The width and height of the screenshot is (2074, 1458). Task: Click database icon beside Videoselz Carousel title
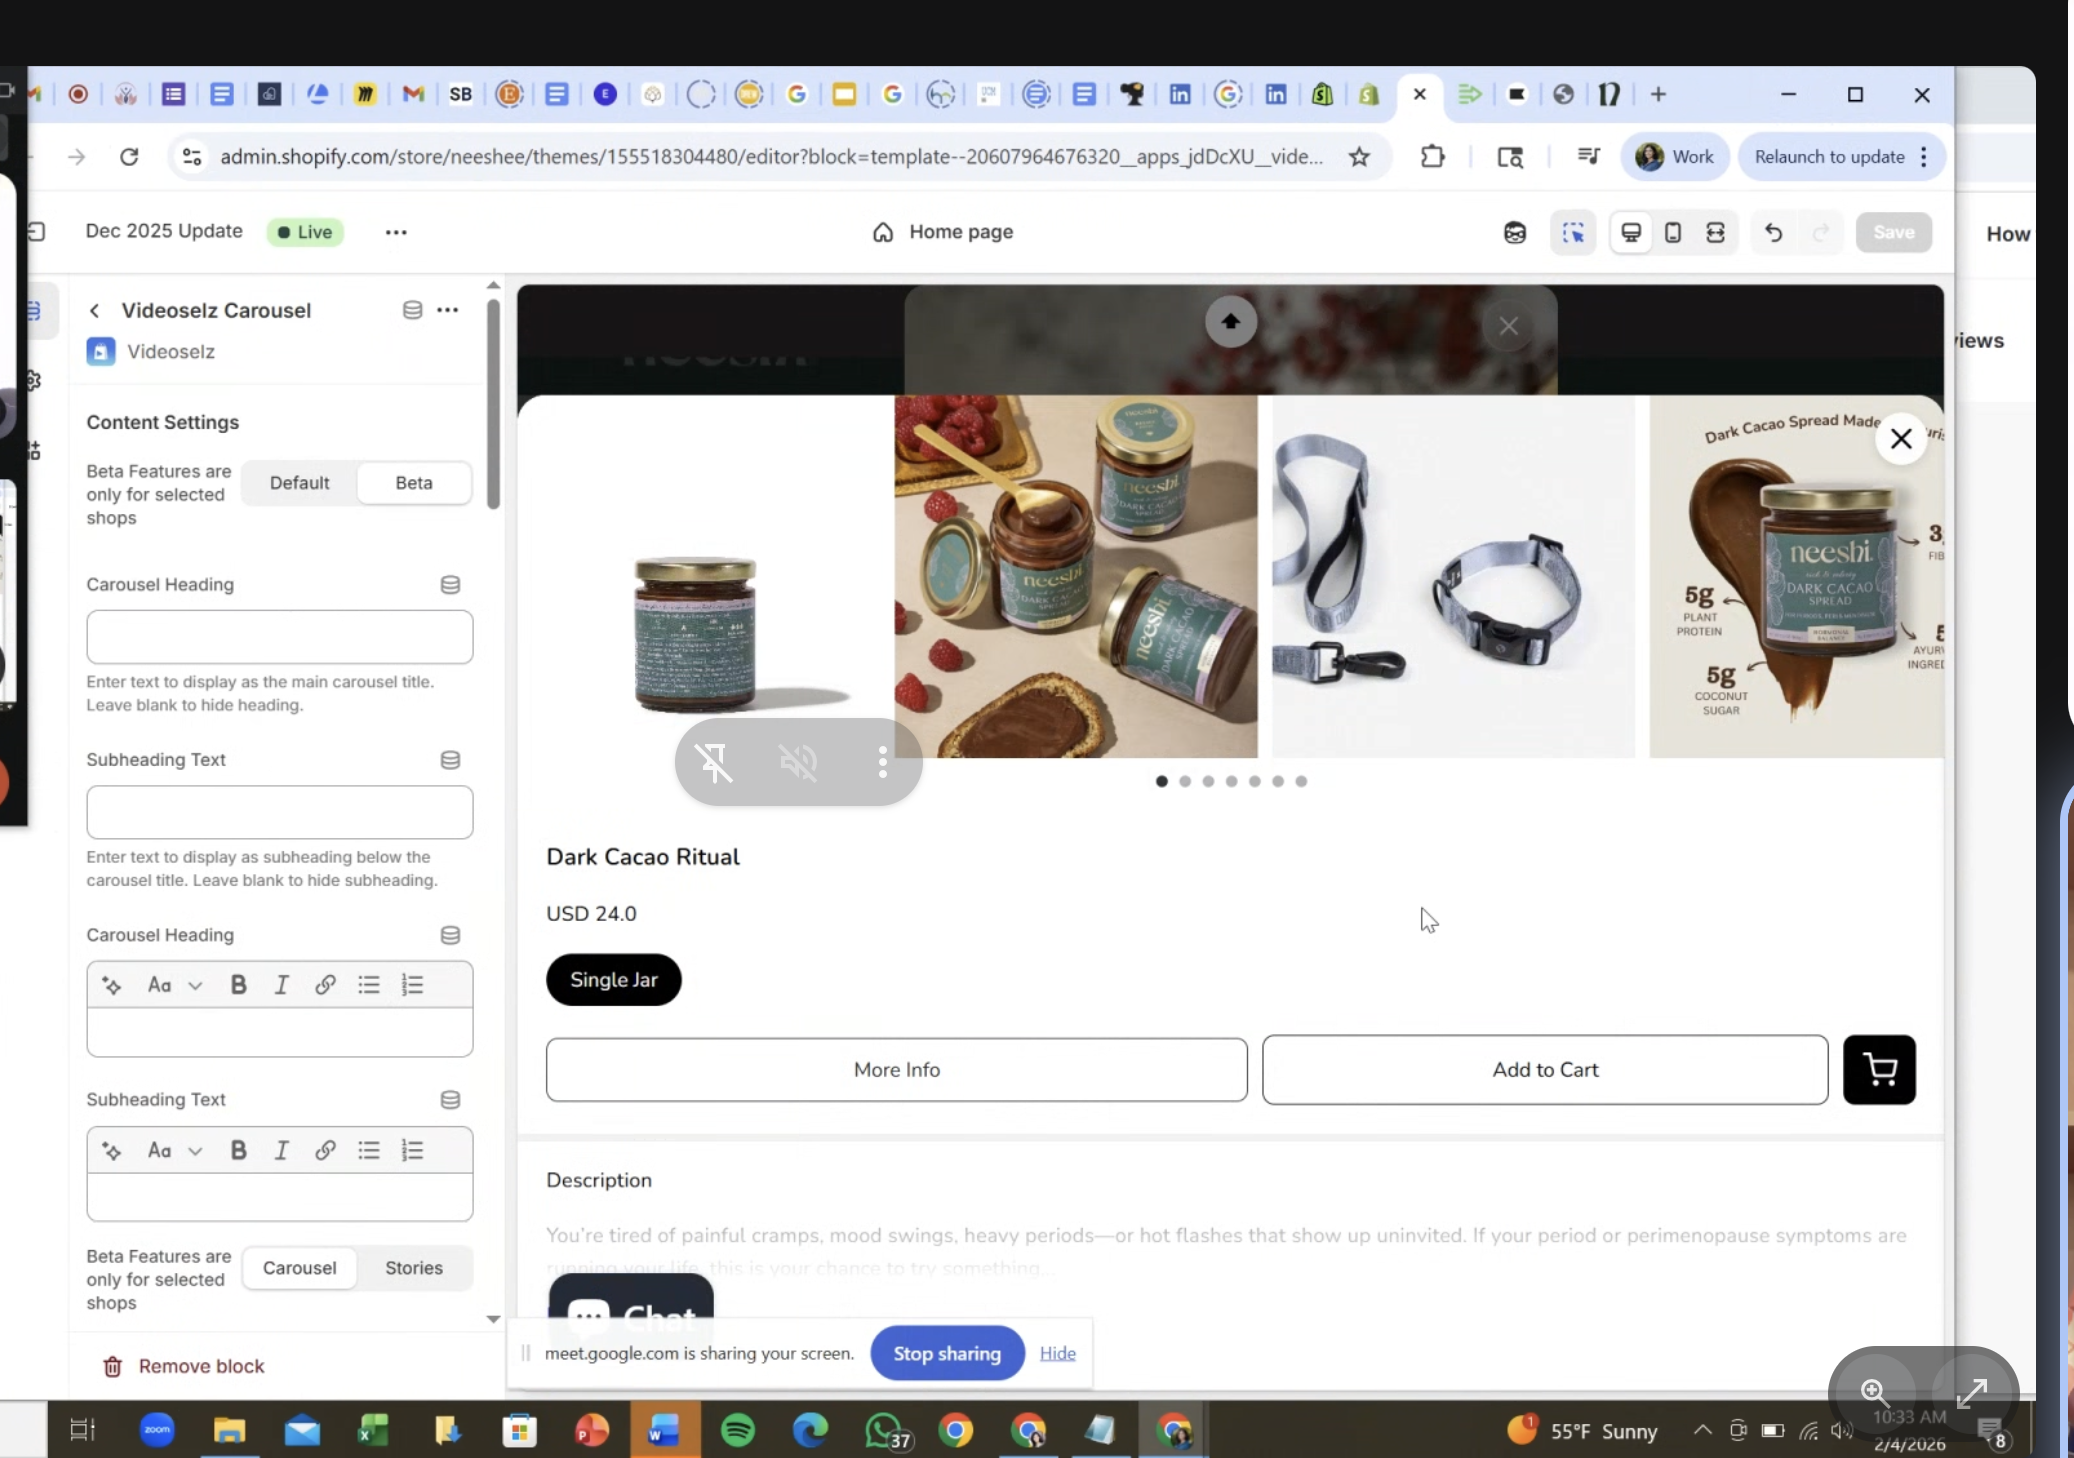[x=412, y=310]
